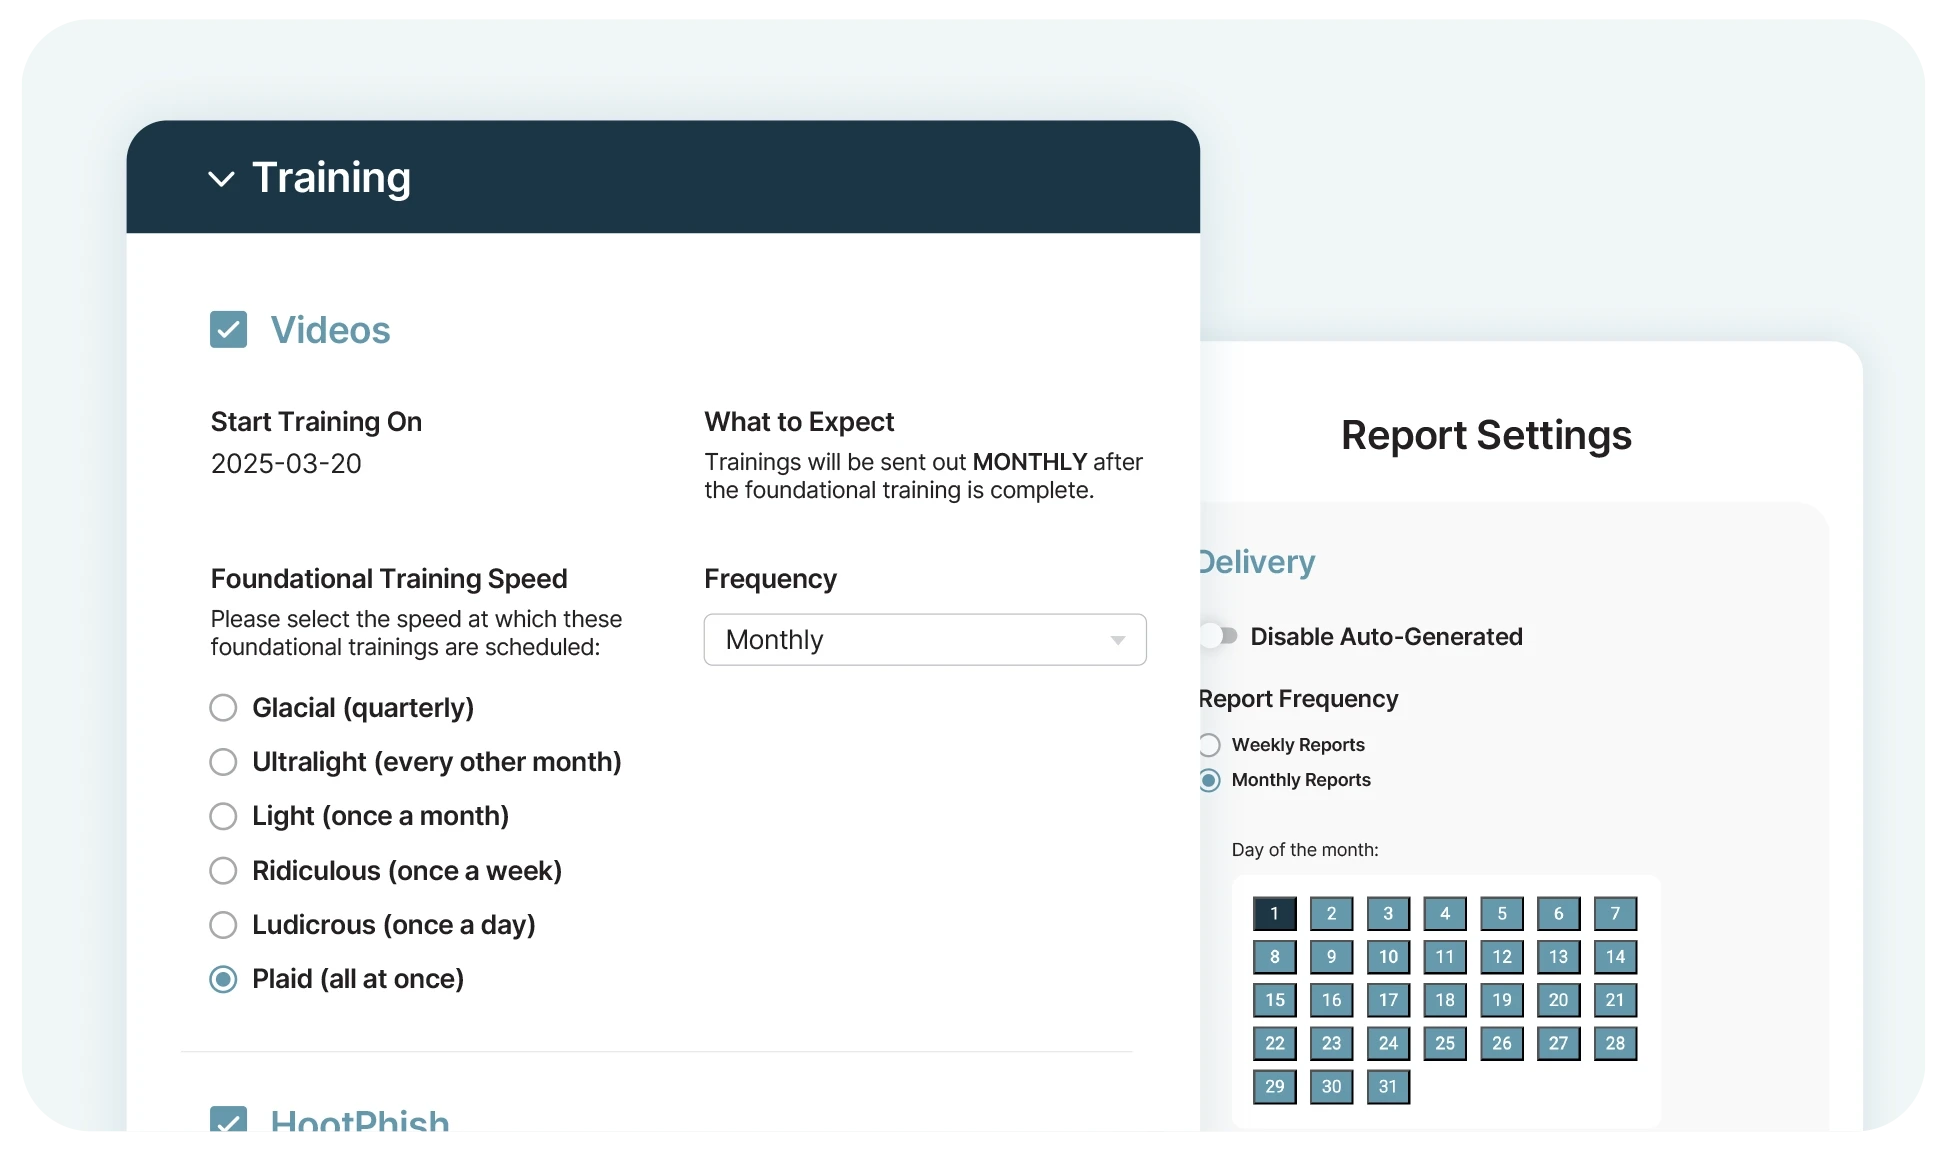The height and width of the screenshot is (1157, 1946).
Task: Pick day 1 of the month
Action: [x=1275, y=913]
